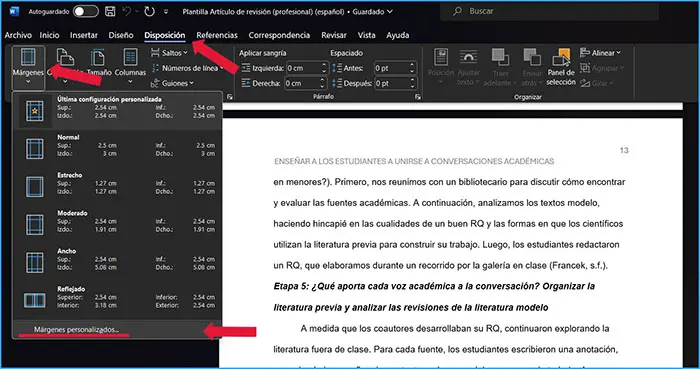Viewport: 700px width, 369px height.
Task: Adjust the Antes spacing spinner arrows
Action: click(412, 68)
